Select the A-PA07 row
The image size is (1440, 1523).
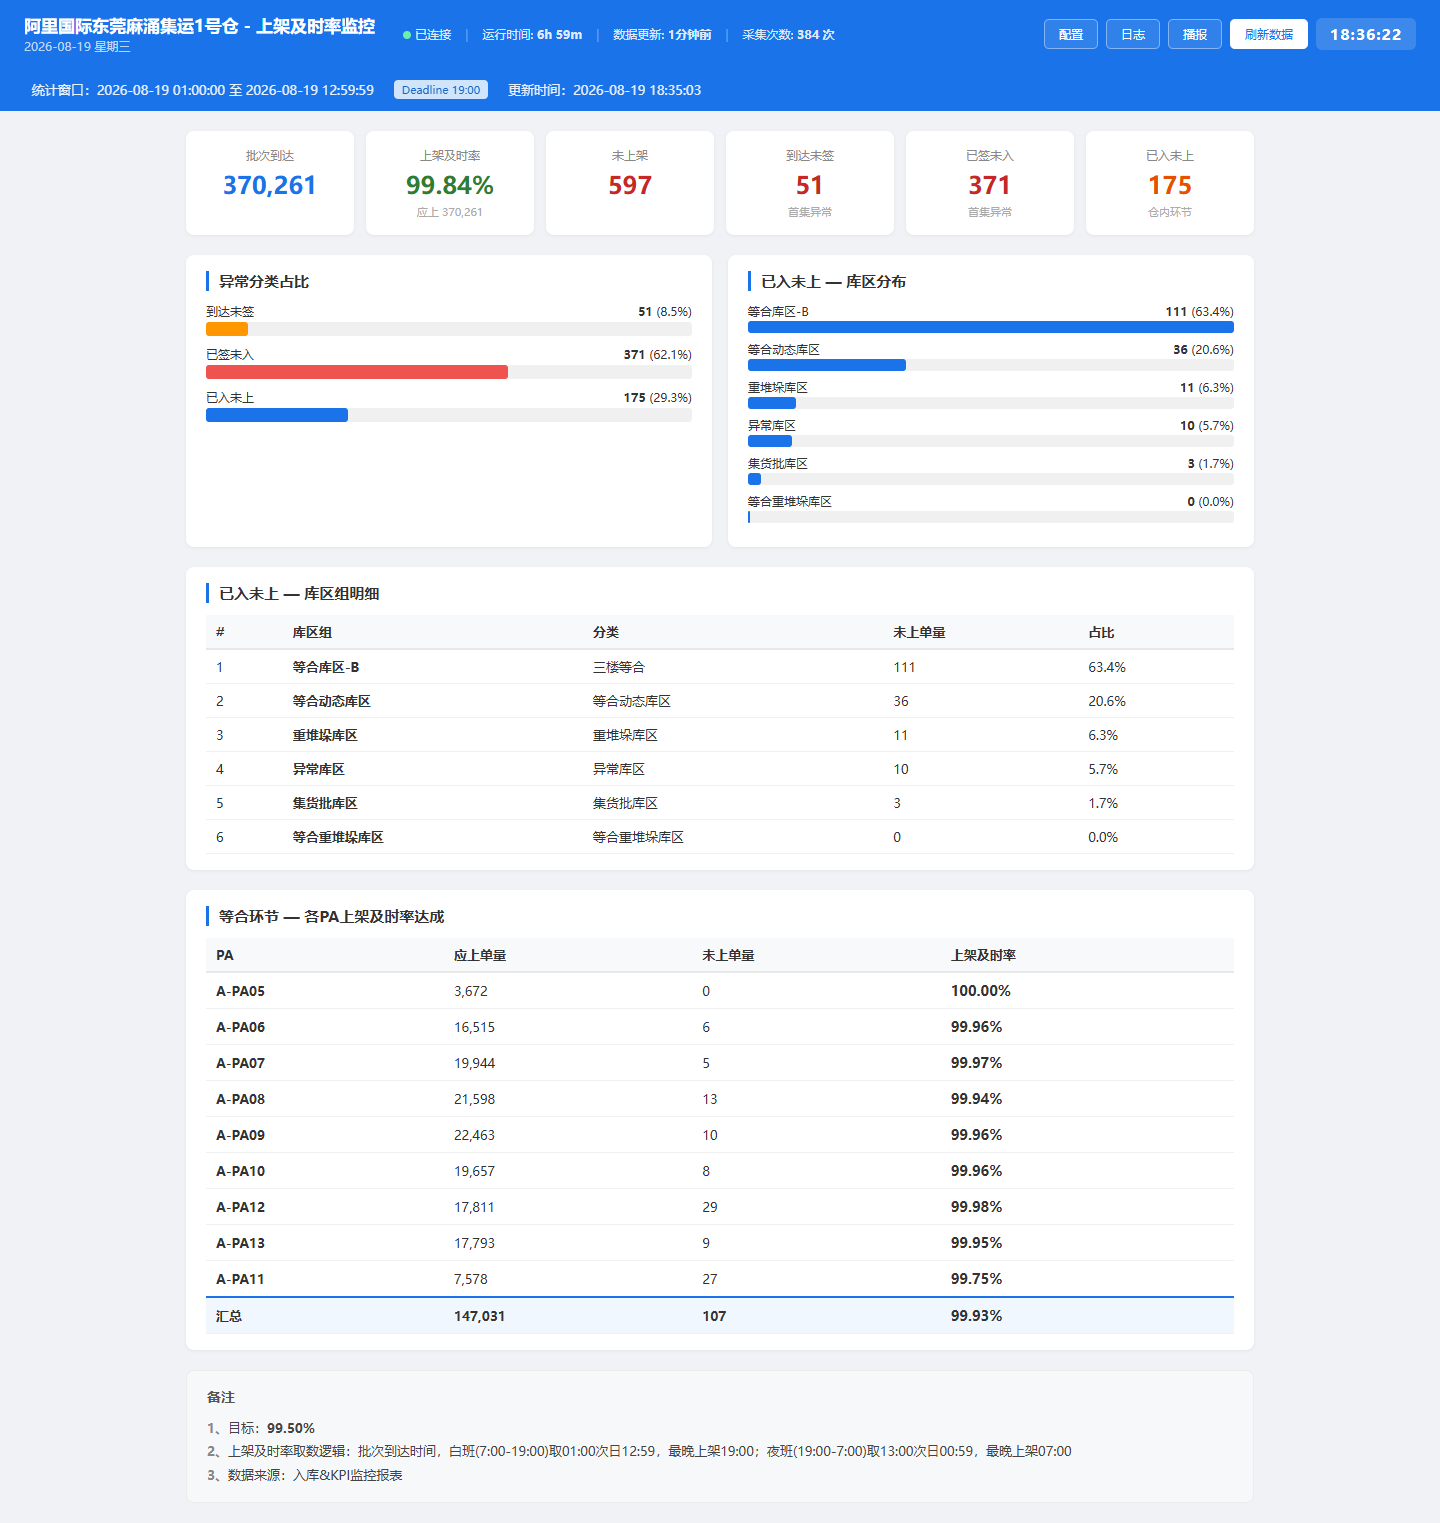[x=720, y=1063]
